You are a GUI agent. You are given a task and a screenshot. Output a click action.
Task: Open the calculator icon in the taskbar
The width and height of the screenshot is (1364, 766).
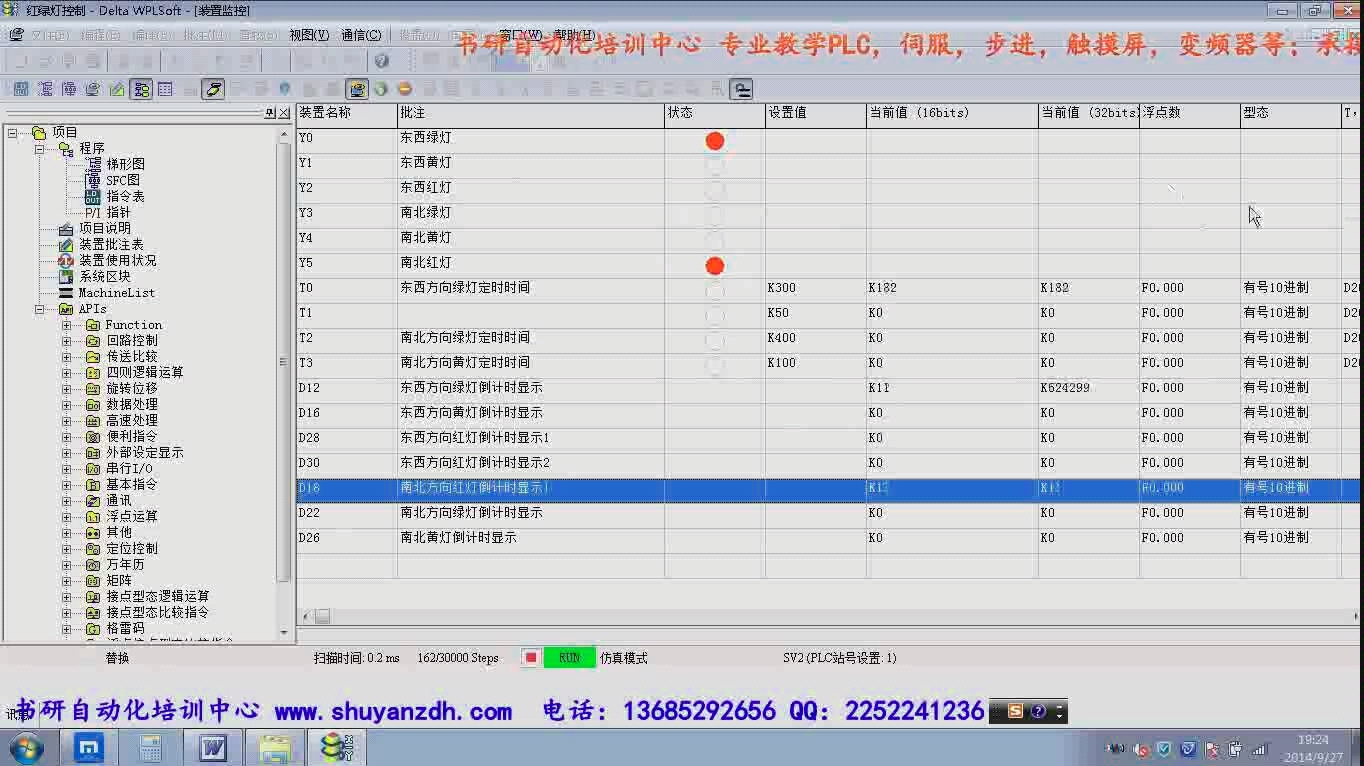point(151,747)
